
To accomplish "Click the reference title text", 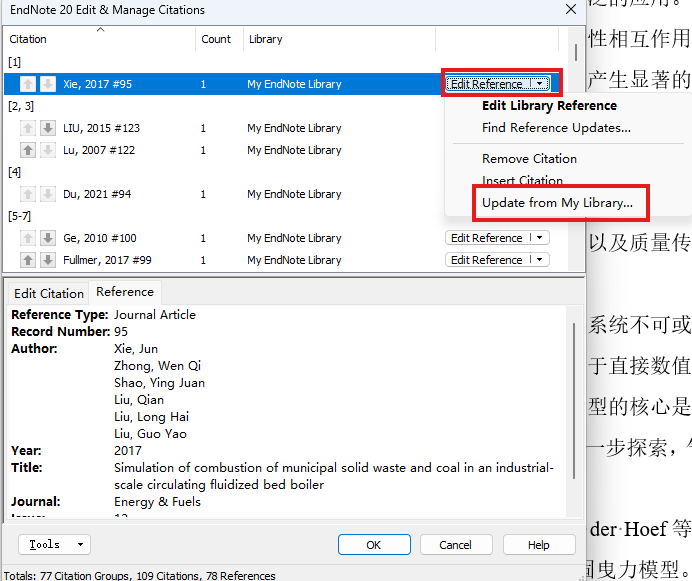I will click(334, 476).
